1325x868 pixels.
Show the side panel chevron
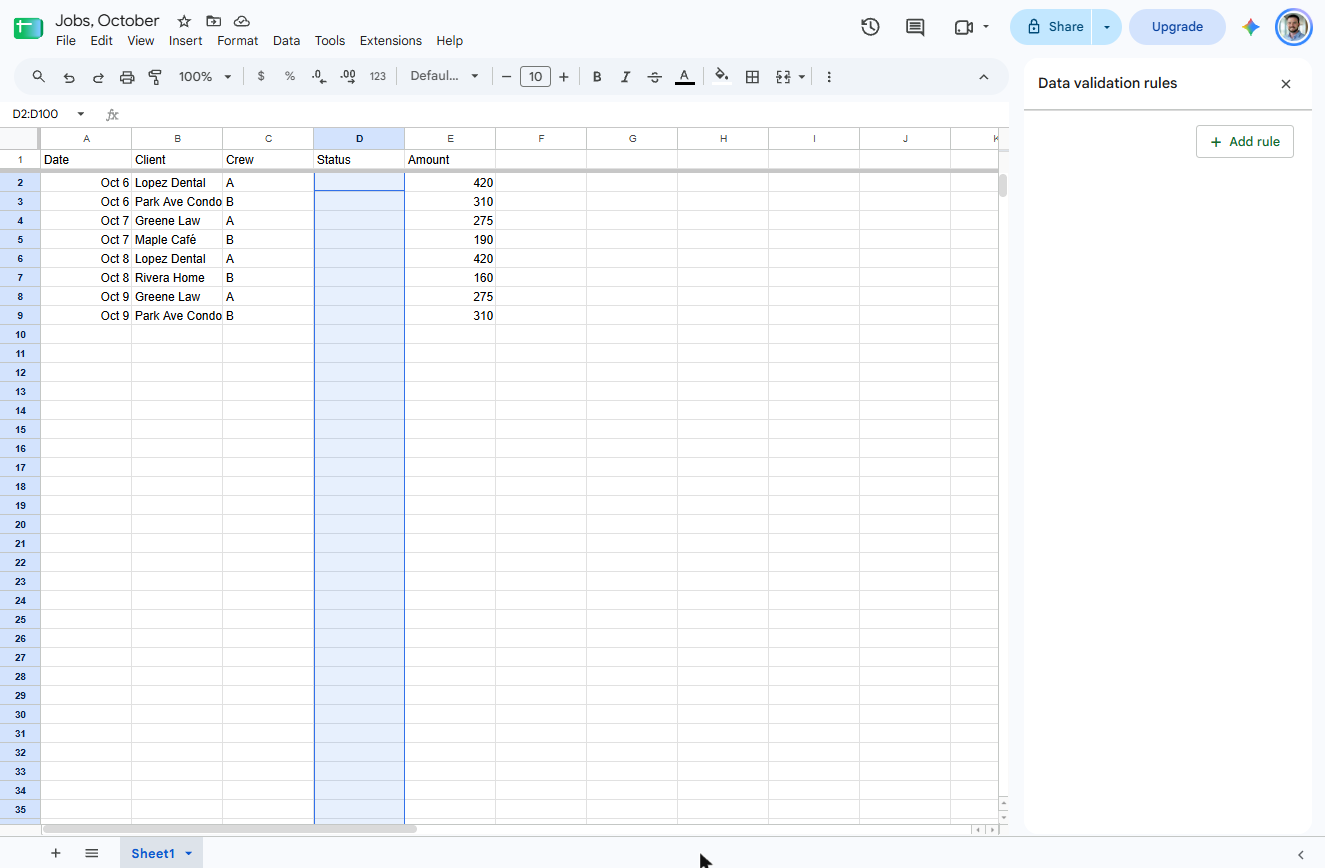coord(1301,854)
